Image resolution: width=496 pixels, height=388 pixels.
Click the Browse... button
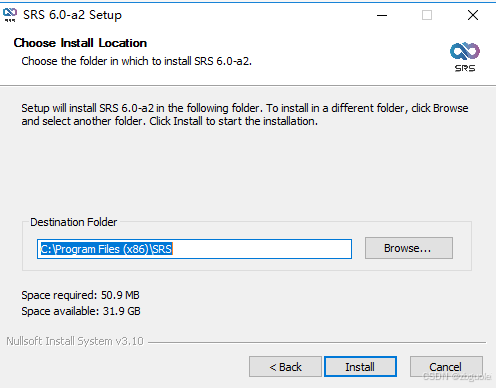pyautogui.click(x=409, y=248)
